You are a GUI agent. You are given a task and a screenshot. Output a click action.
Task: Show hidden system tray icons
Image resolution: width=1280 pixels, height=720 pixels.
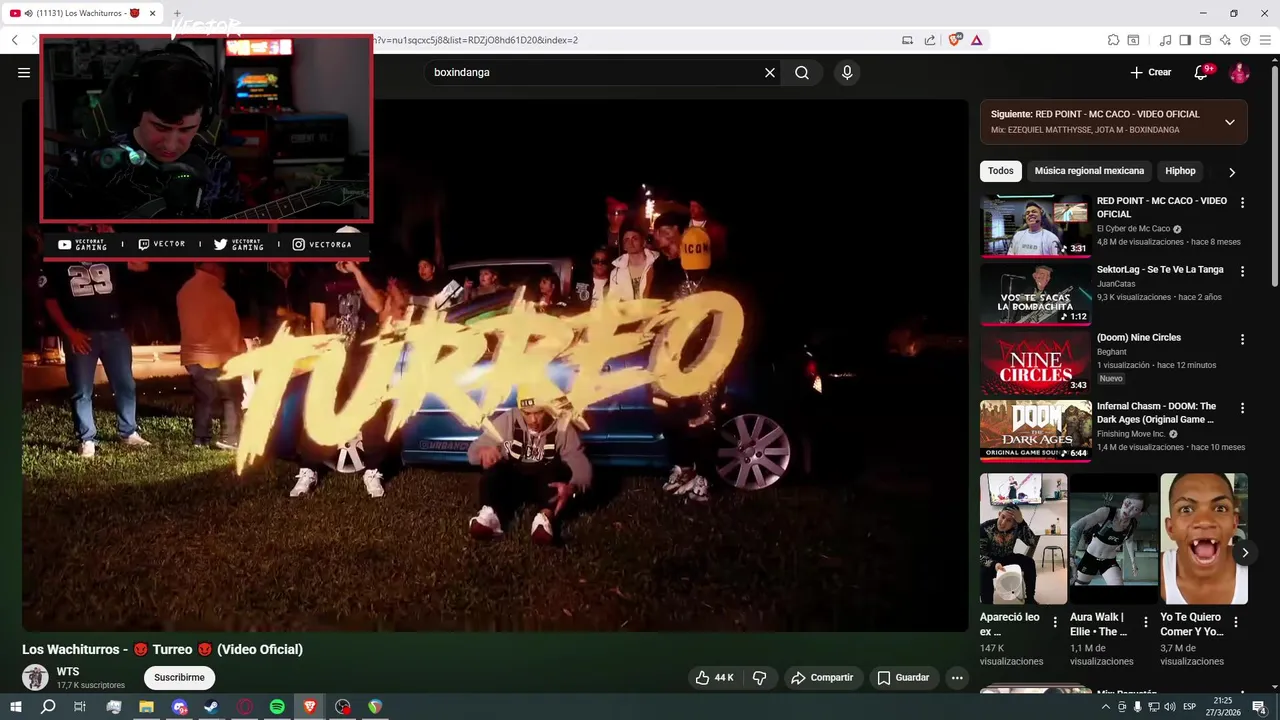[1105, 707]
